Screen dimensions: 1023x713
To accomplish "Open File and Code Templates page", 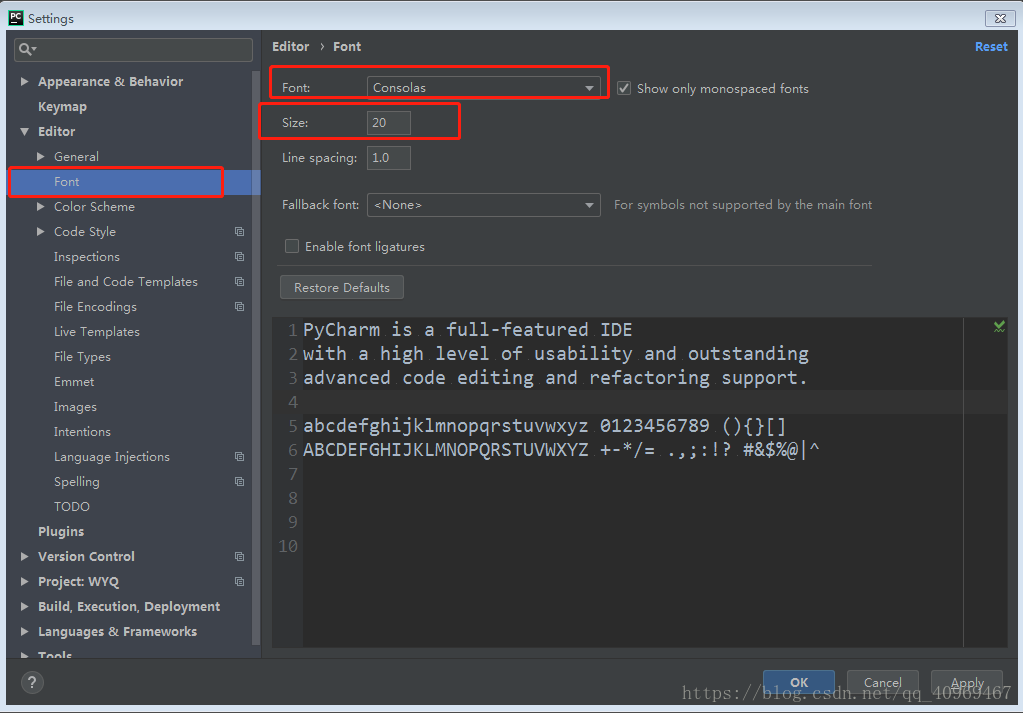I will [126, 282].
